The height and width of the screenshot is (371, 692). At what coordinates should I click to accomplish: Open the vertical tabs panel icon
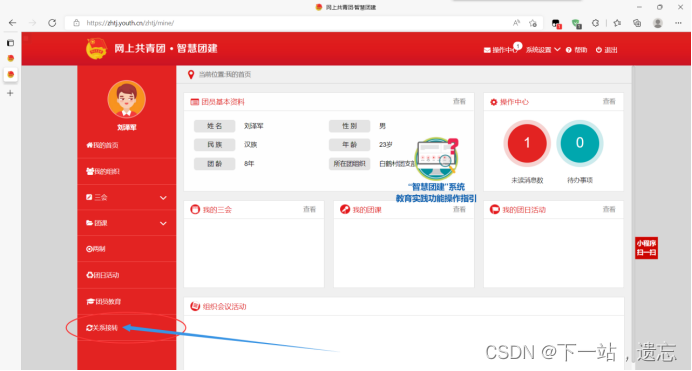click(x=11, y=43)
